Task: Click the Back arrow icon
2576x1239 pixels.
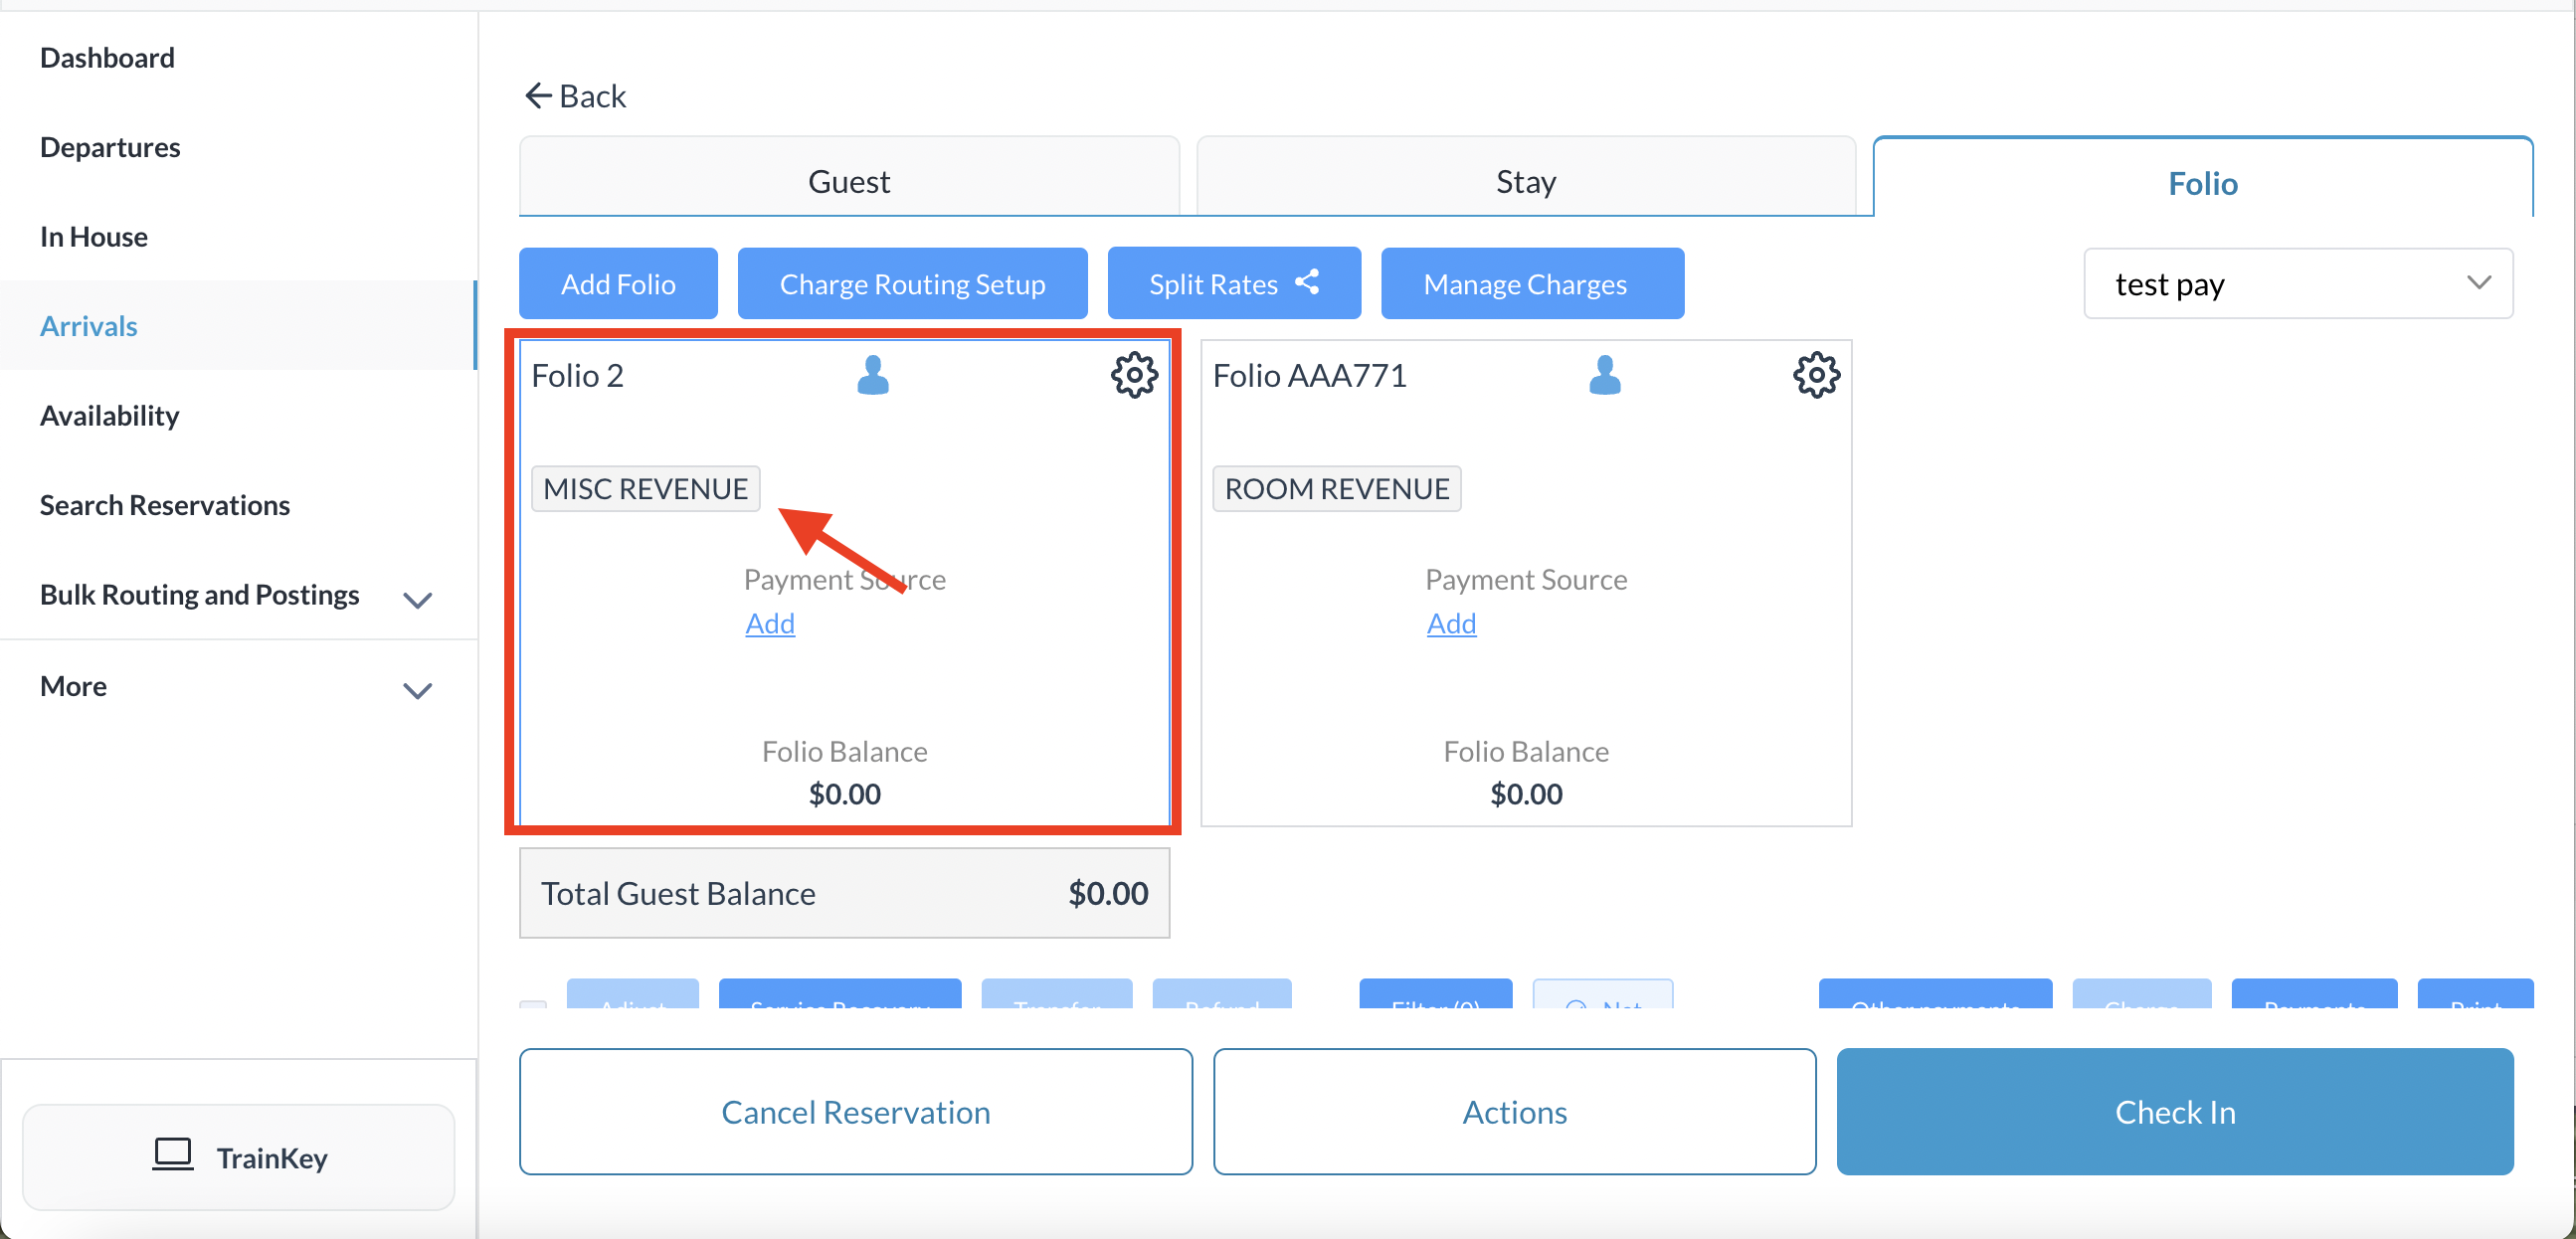Action: coord(538,96)
